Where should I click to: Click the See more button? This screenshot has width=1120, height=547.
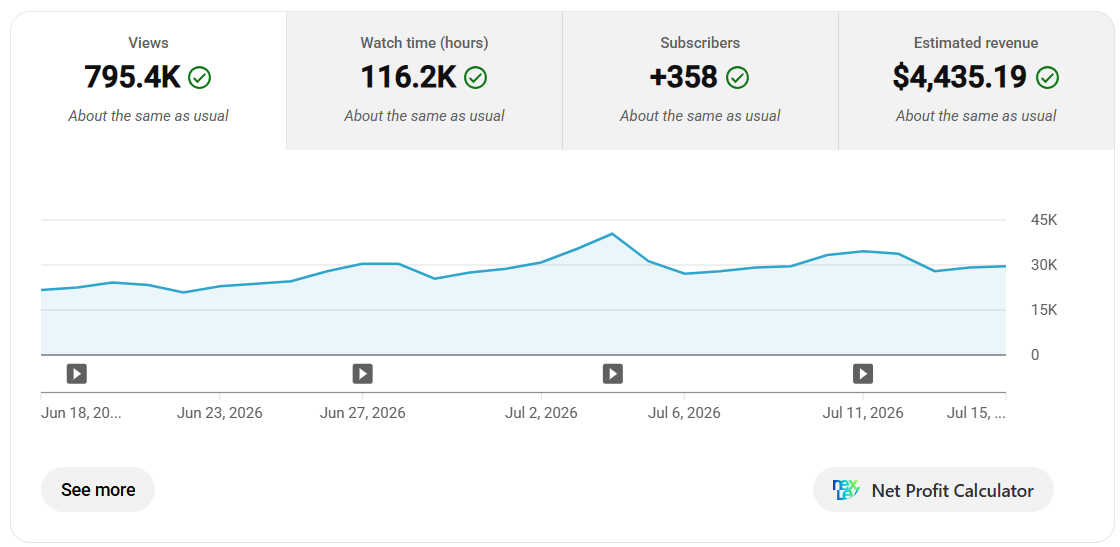point(98,490)
